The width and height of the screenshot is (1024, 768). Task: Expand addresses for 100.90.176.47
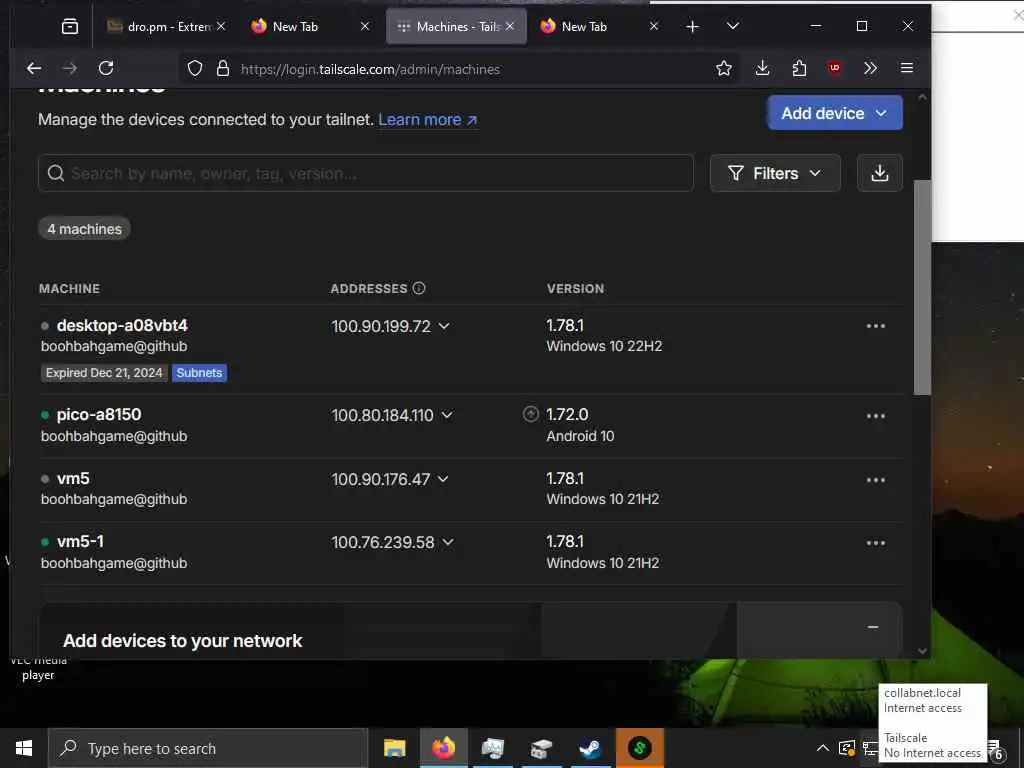443,479
